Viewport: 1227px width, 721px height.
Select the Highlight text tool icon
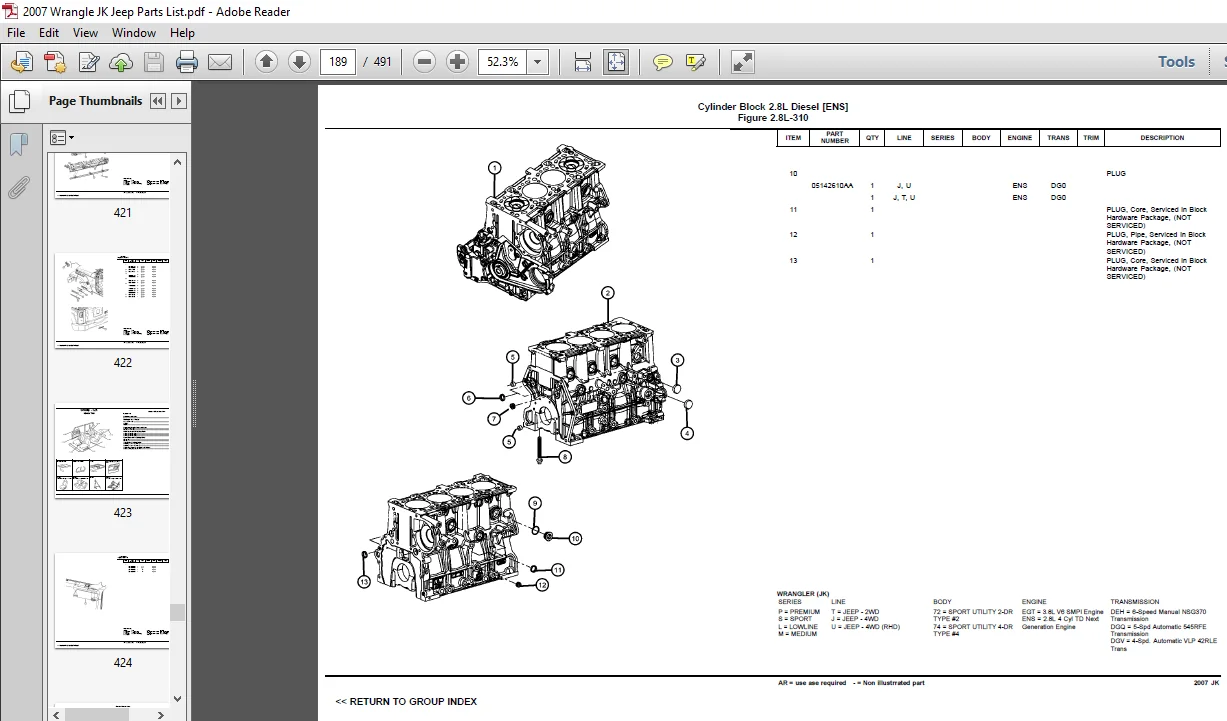pyautogui.click(x=695, y=62)
